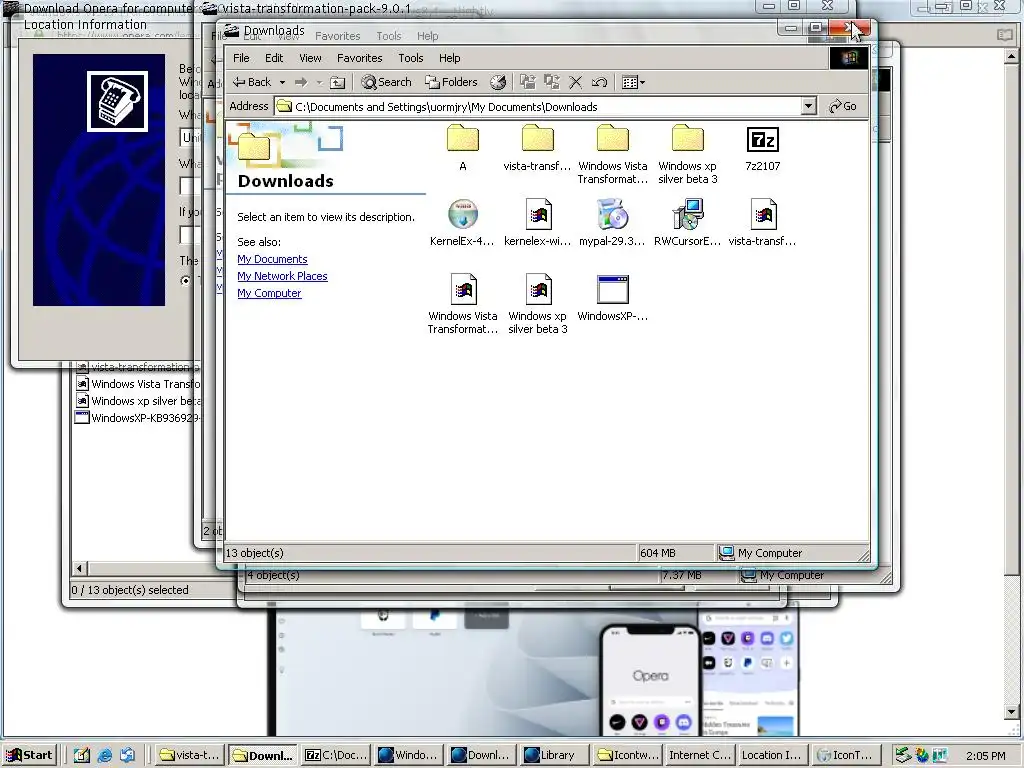The image size is (1024, 768).
Task: Select the WindowsXP-... executable file
Action: [x=613, y=298]
